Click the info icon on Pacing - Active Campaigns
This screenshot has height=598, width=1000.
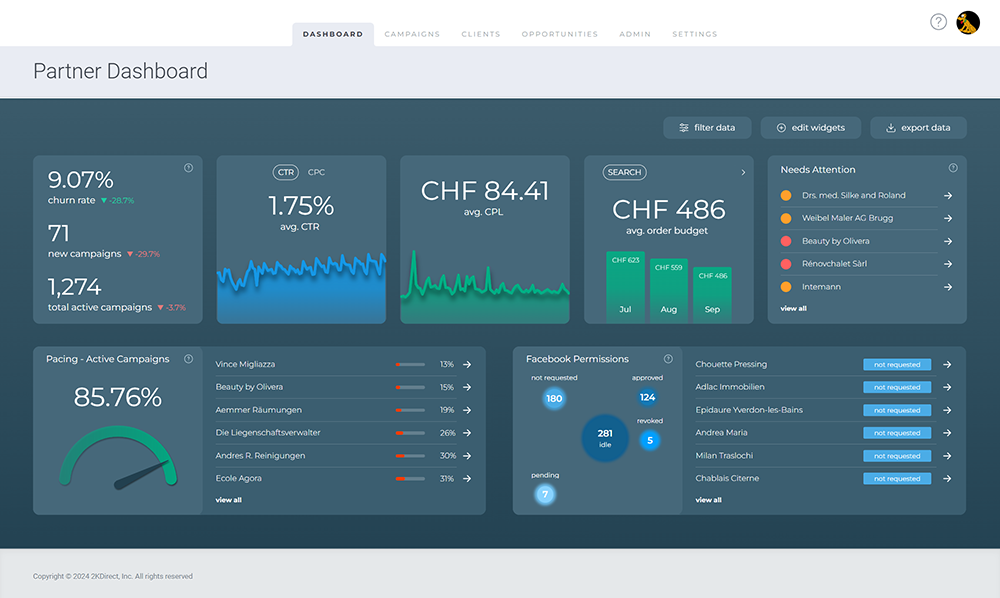[x=190, y=359]
